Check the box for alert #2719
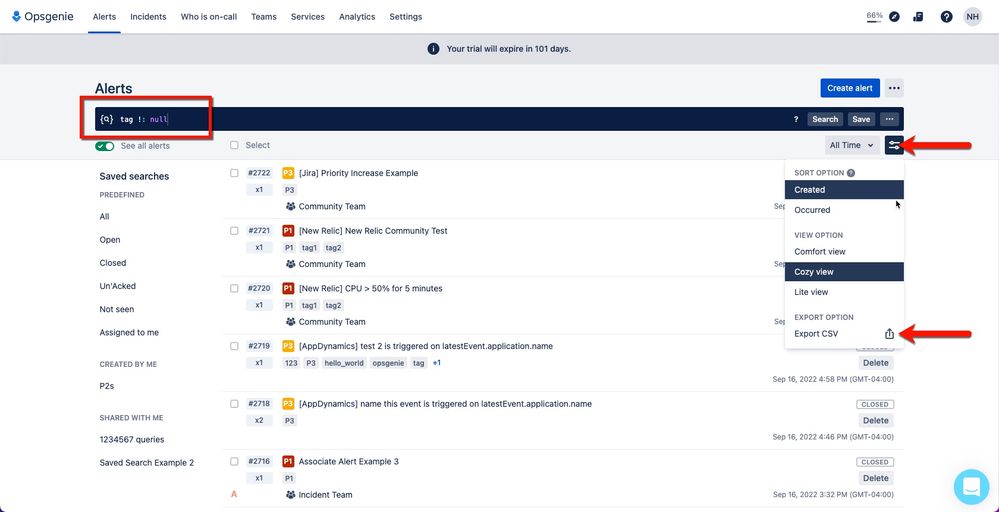 [x=234, y=346]
